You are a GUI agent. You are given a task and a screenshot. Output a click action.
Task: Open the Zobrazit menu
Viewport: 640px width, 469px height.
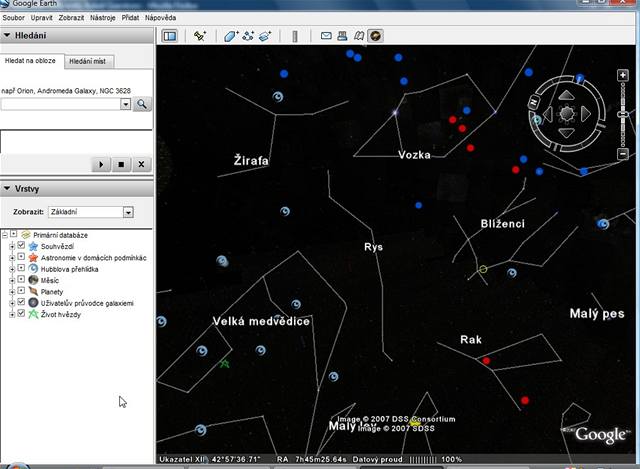71,18
